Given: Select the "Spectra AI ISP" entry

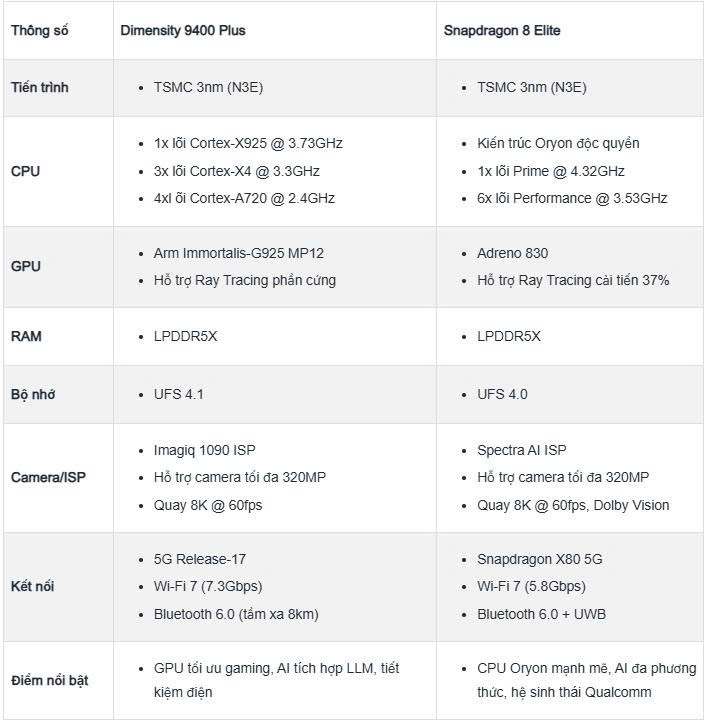Looking at the screenshot, I should pos(522,450).
